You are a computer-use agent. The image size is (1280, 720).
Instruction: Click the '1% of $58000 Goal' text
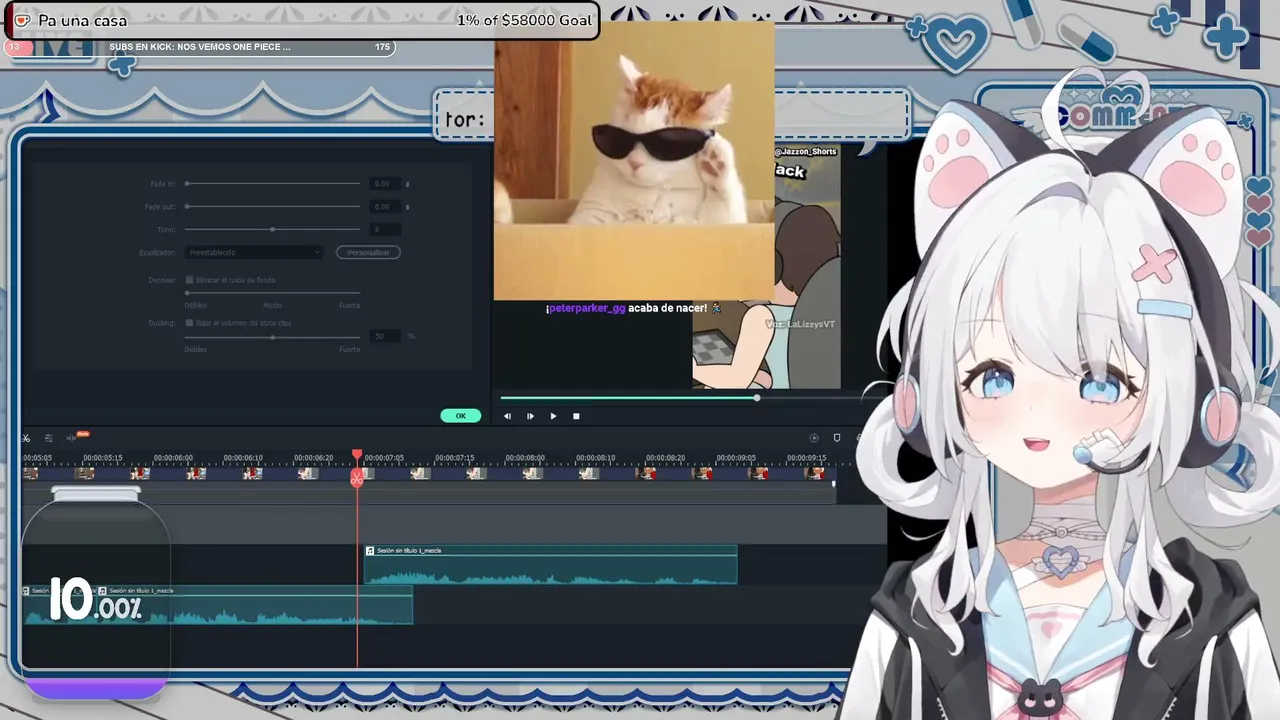(524, 20)
